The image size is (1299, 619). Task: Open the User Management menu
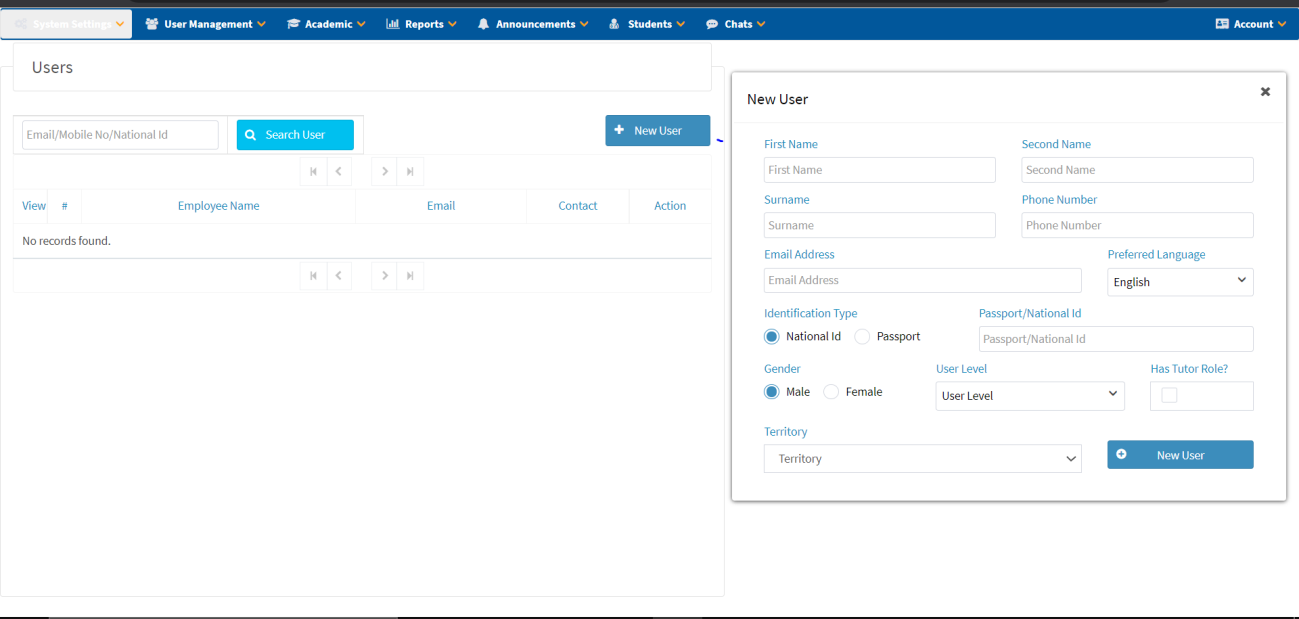[x=206, y=24]
